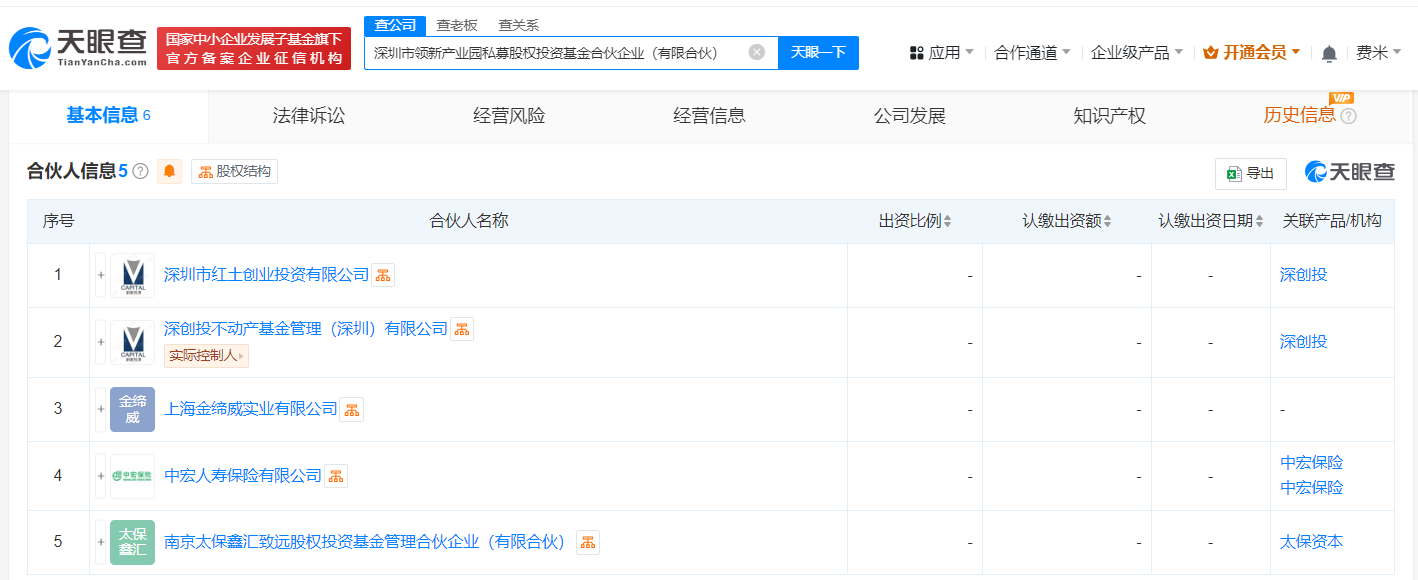Open the Tianyancha logo homepage

point(78,49)
